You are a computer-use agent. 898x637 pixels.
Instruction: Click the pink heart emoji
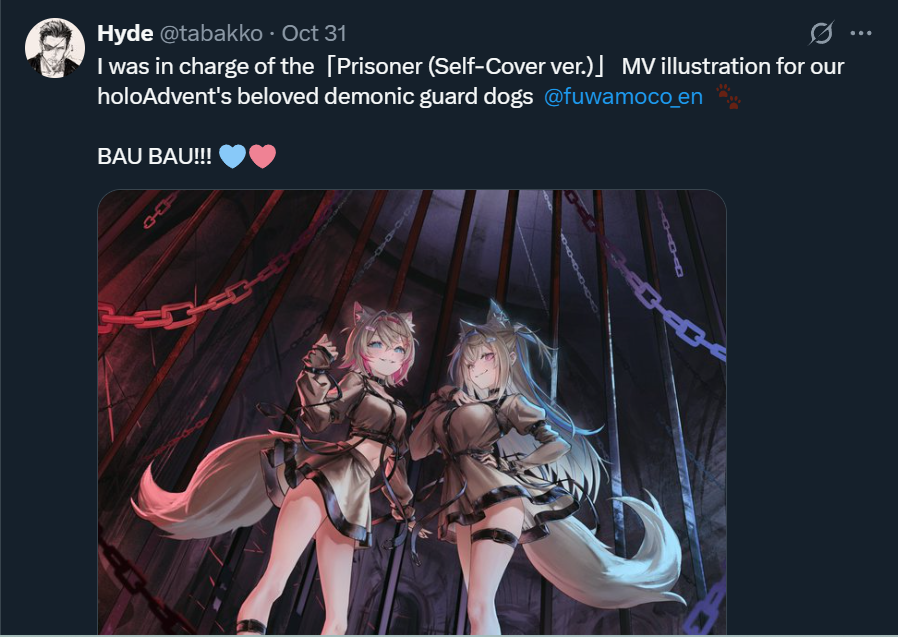tap(262, 156)
